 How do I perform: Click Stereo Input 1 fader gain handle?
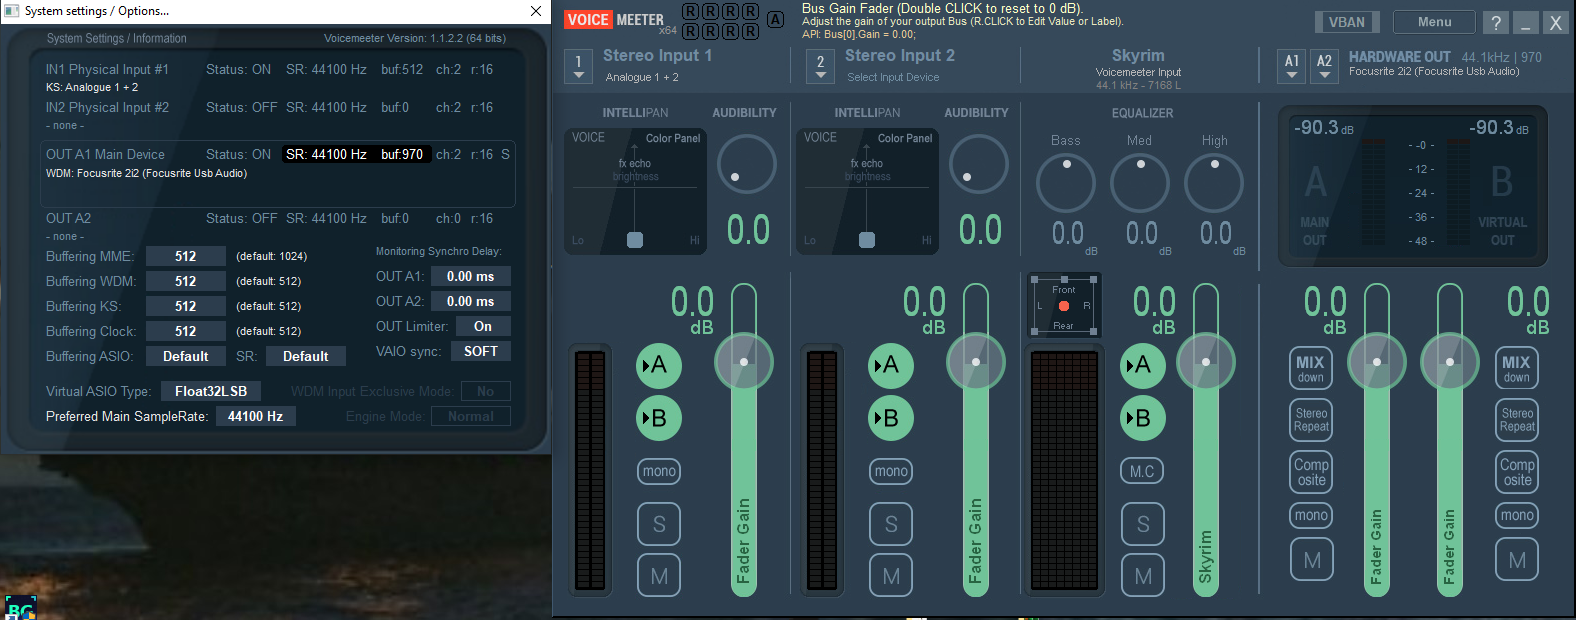coord(743,361)
